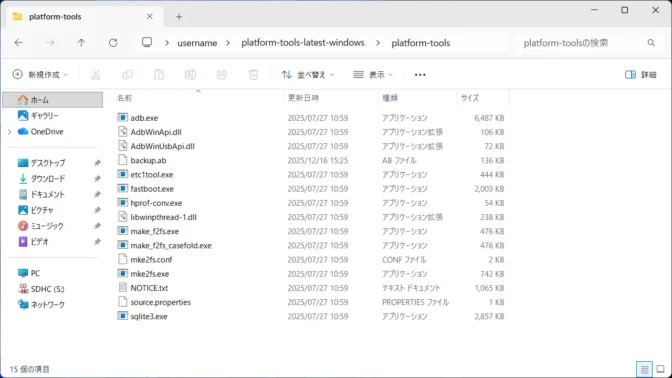
Task: Click the forward navigation arrow
Action: click(50, 42)
